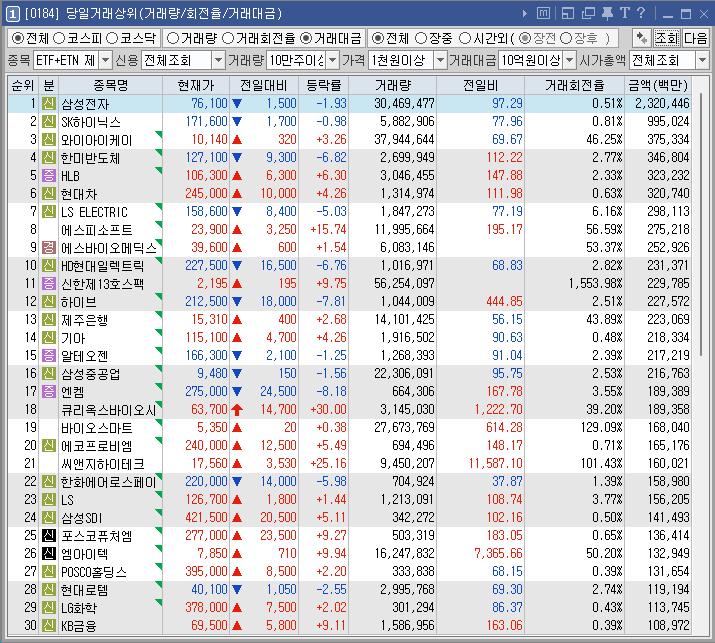
Task: Click the 신 badge in the KB금융 row
Action: tap(49, 625)
